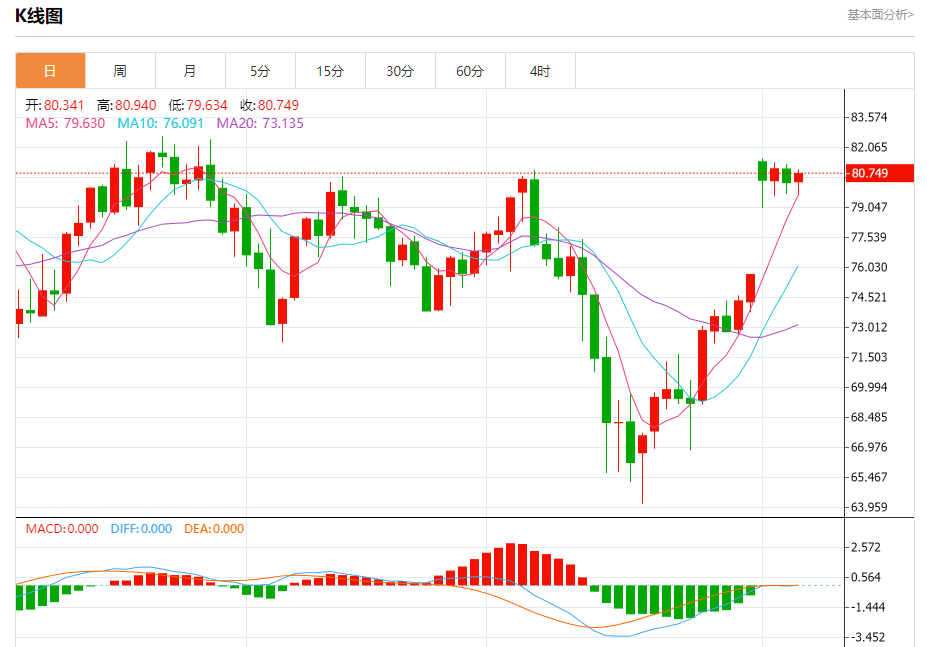The height and width of the screenshot is (647, 927).
Task: Click the 66.976 price axis label
Action: [869, 447]
